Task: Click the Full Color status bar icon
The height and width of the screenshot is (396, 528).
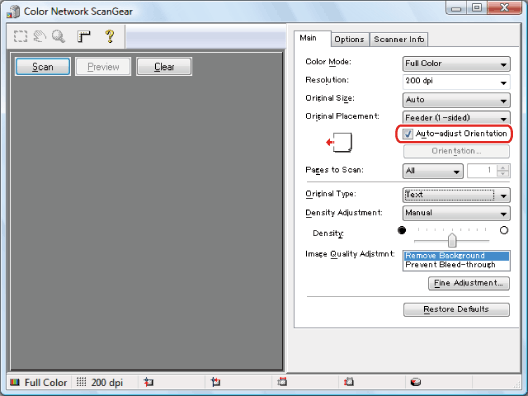Action: pos(15,383)
